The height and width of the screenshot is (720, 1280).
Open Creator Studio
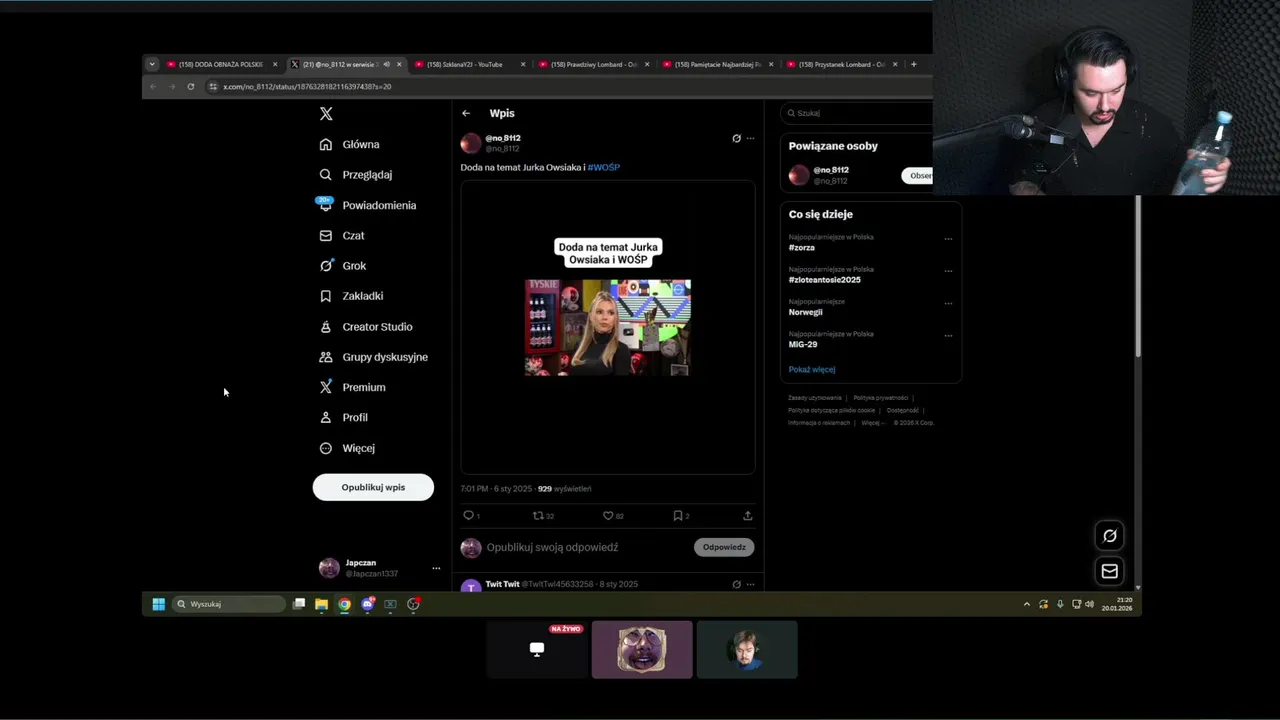[365, 327]
